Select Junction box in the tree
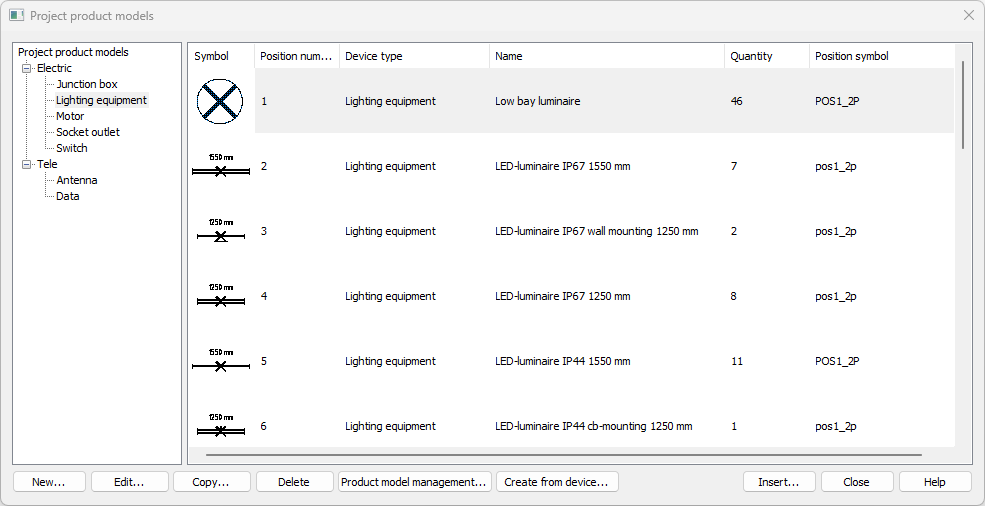The image size is (985, 506). tap(86, 84)
